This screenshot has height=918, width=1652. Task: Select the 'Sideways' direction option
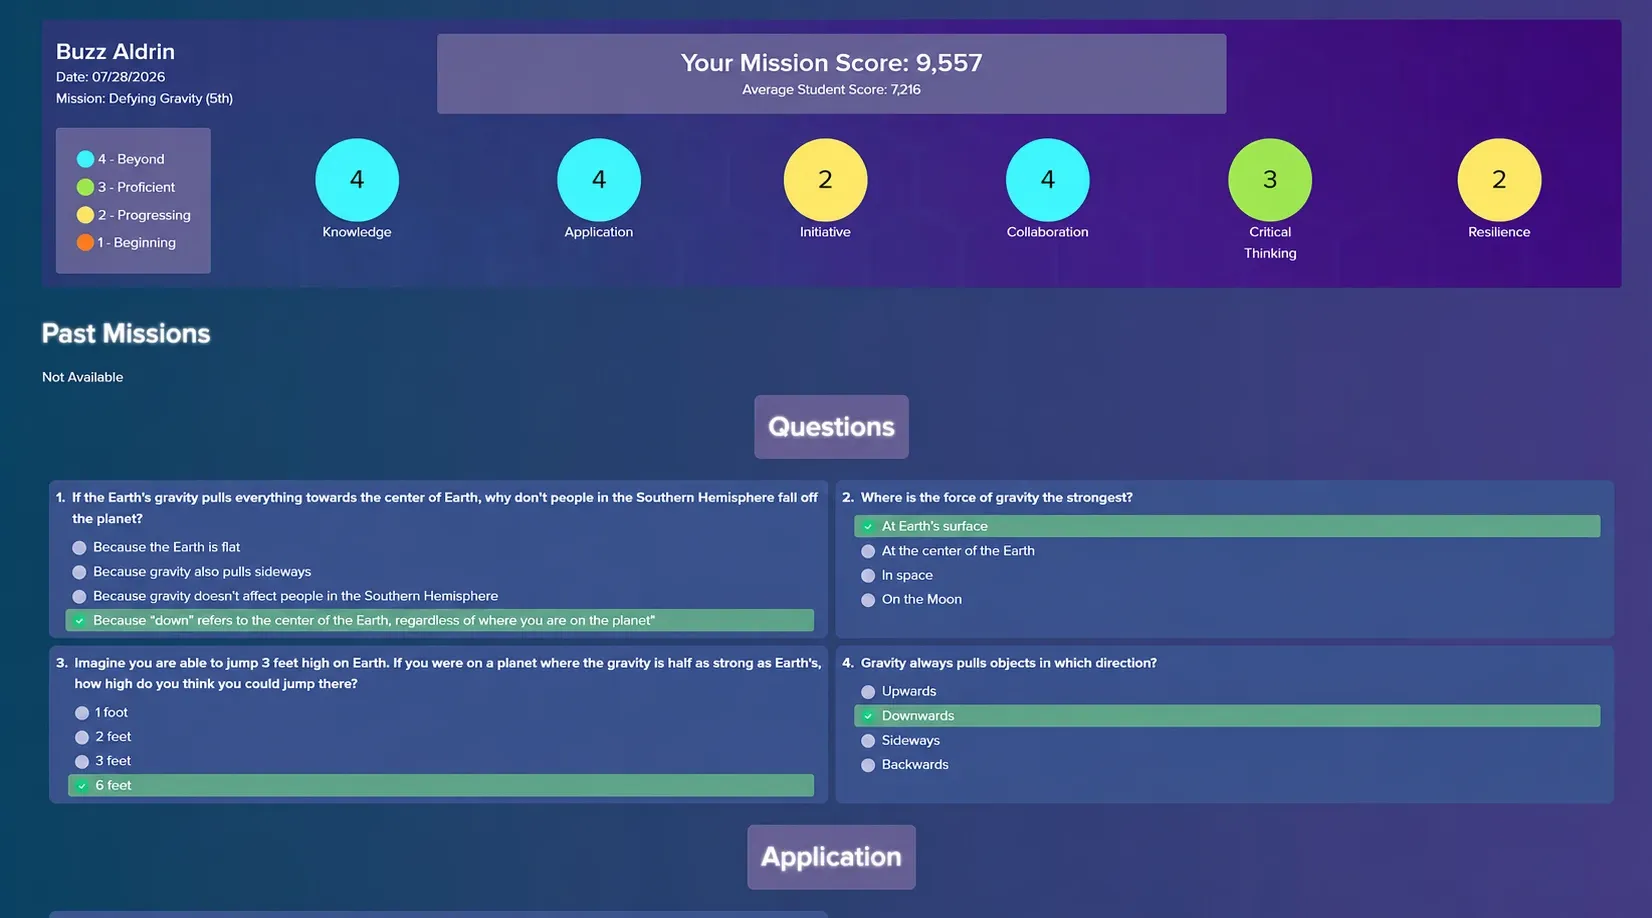point(868,741)
